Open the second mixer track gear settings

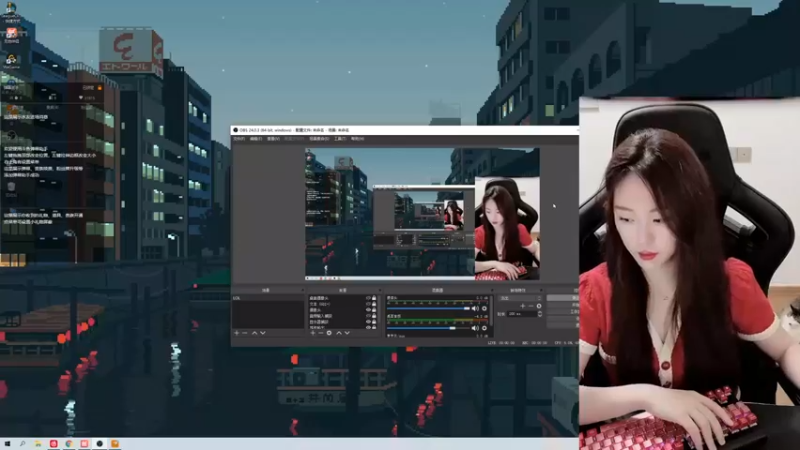tap(484, 328)
